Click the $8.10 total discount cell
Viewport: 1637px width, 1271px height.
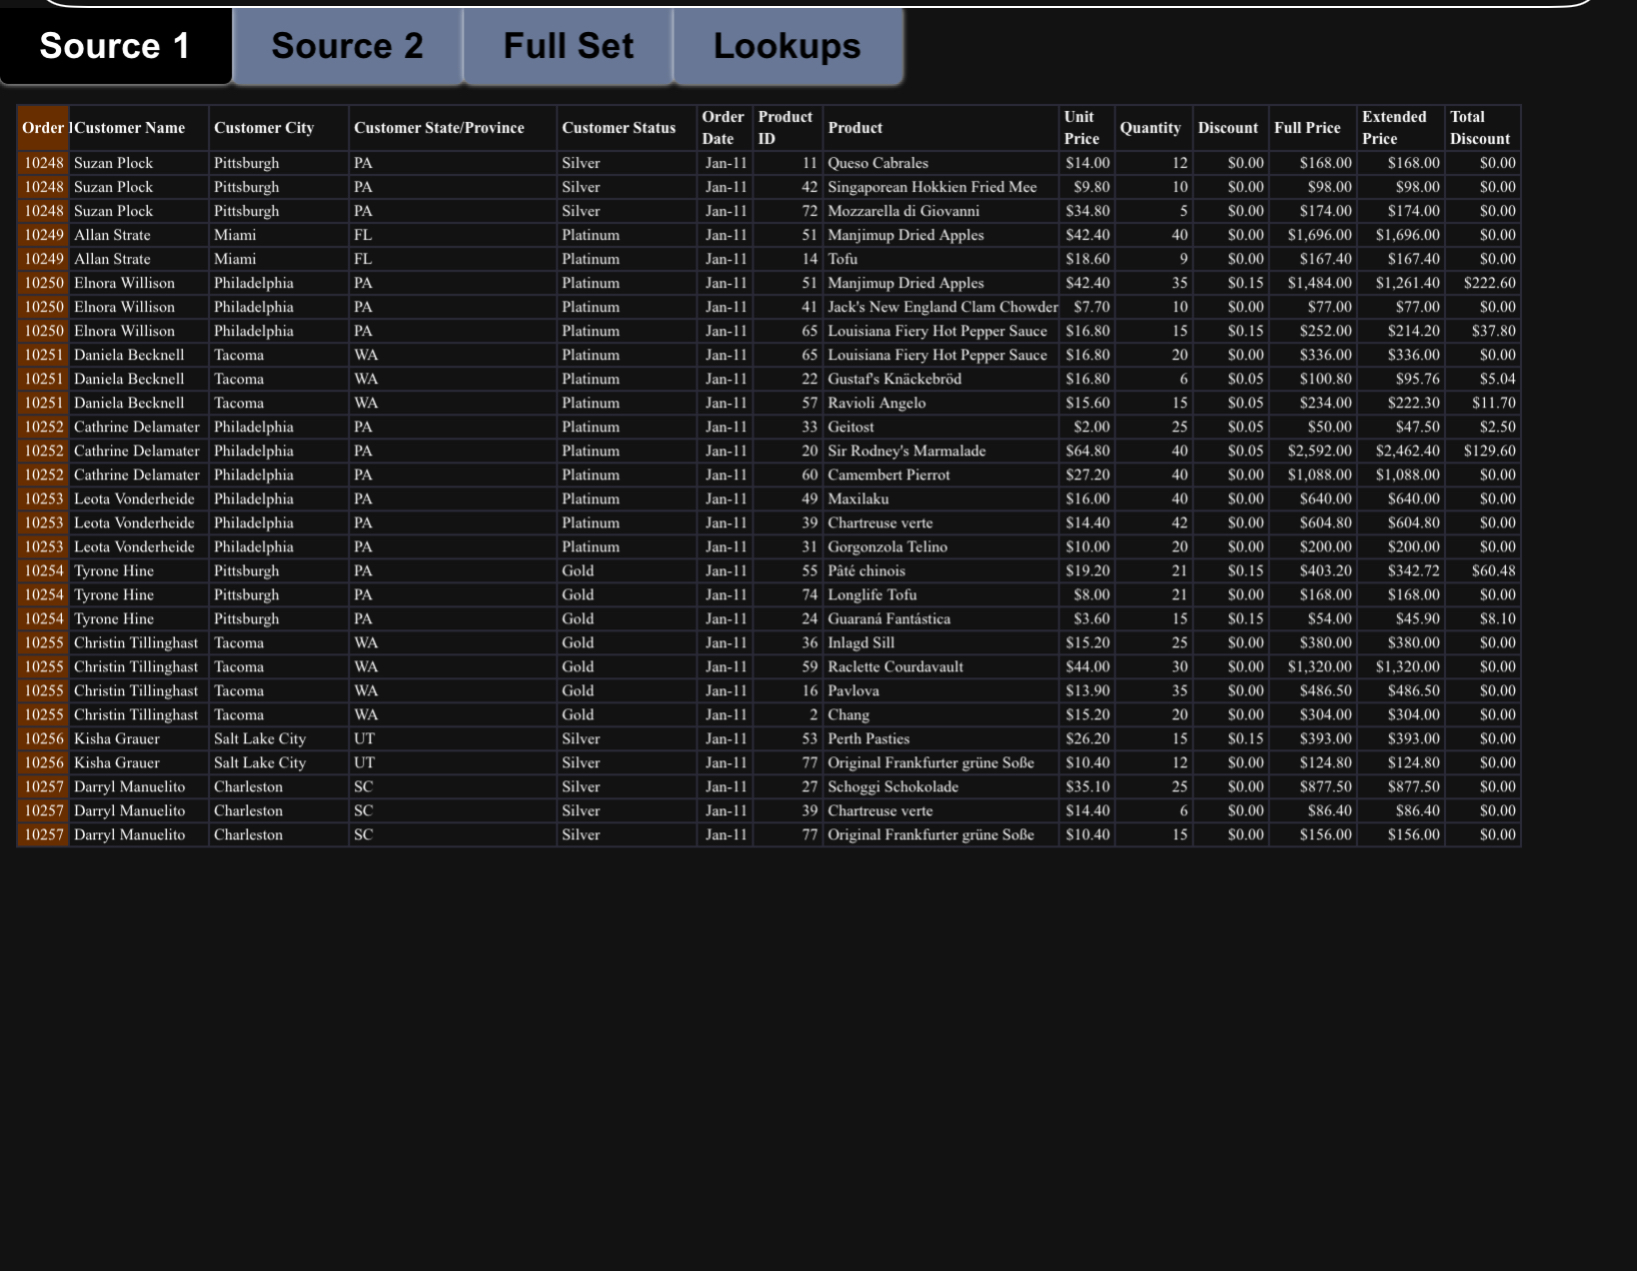(1483, 619)
